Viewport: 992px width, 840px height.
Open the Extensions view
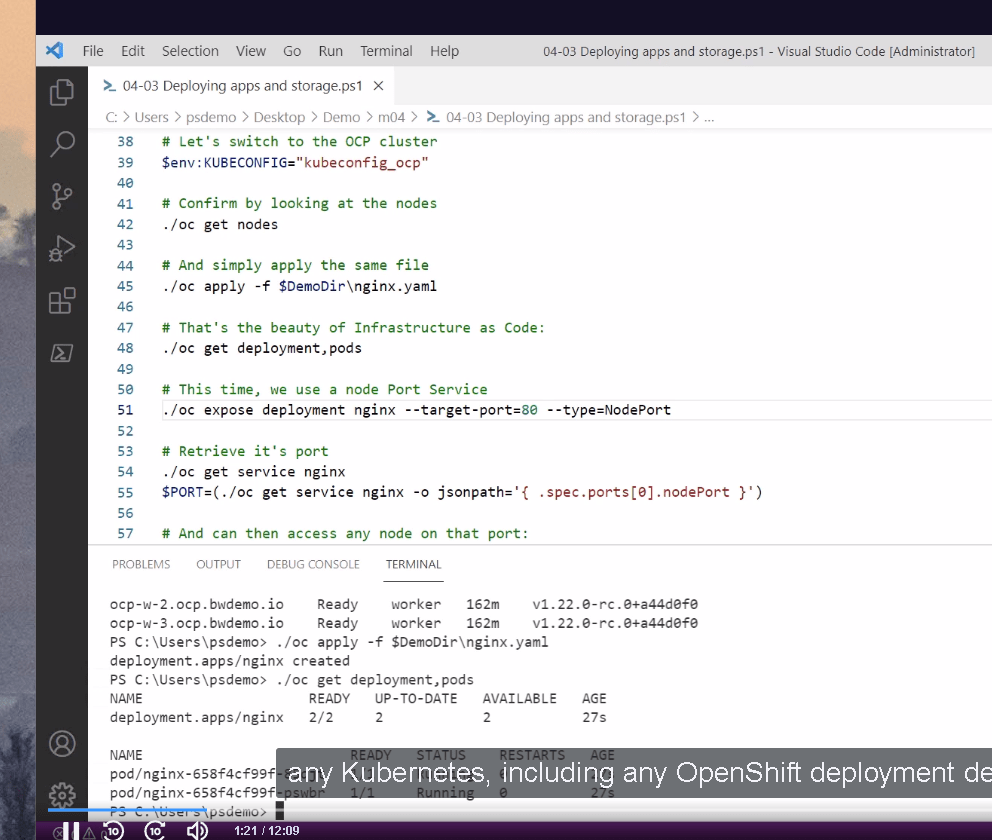coord(62,300)
